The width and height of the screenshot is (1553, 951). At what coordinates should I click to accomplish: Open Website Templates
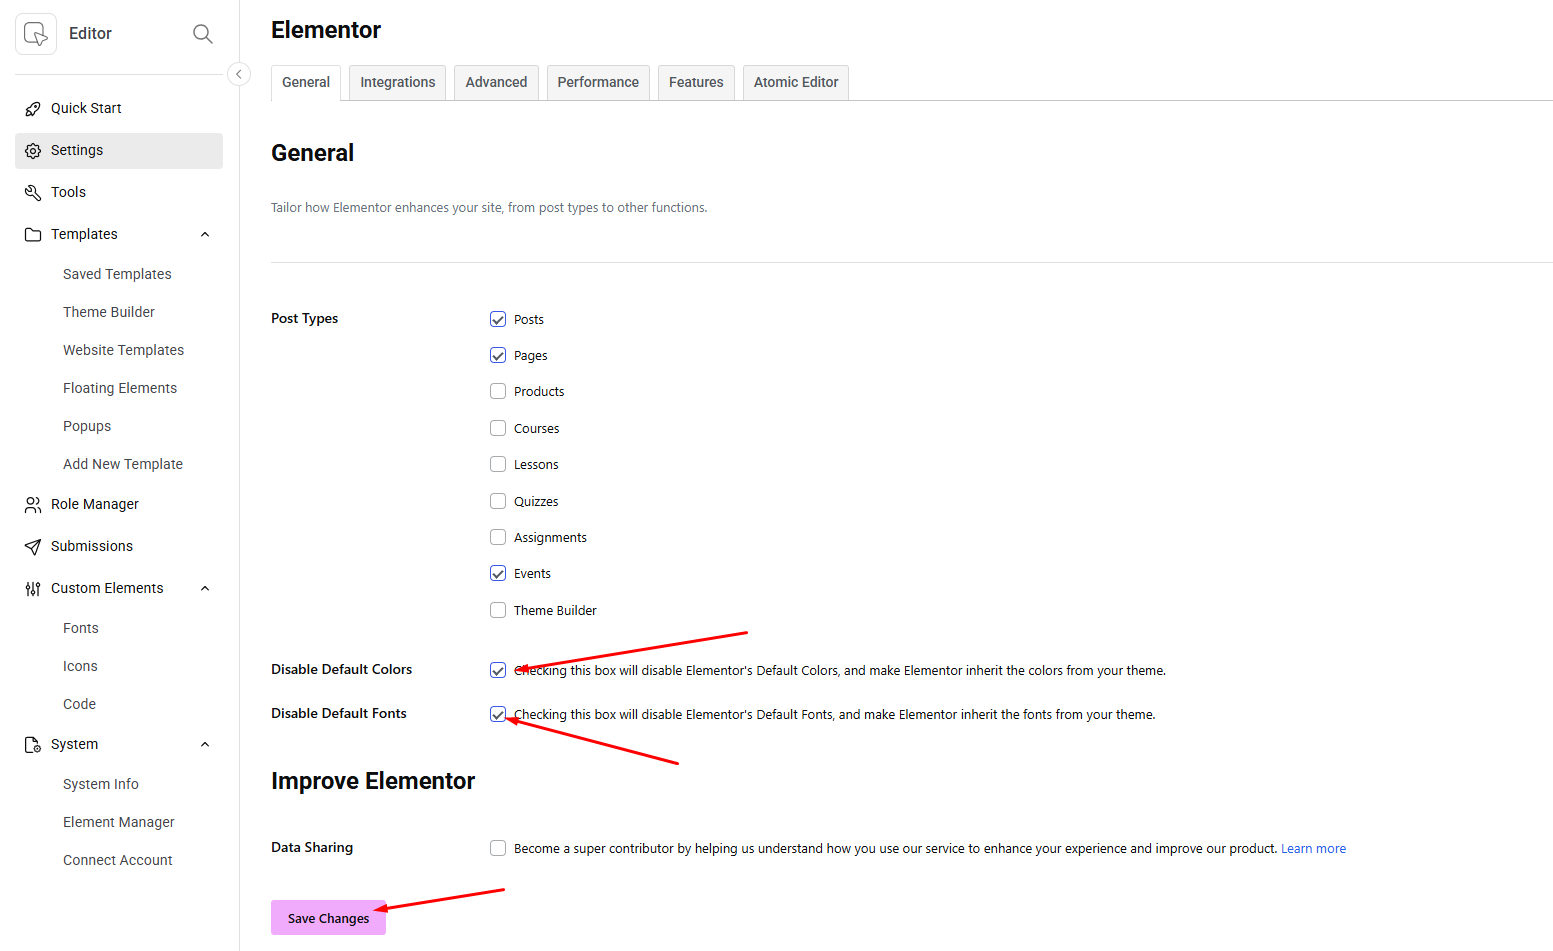pyautogui.click(x=123, y=350)
